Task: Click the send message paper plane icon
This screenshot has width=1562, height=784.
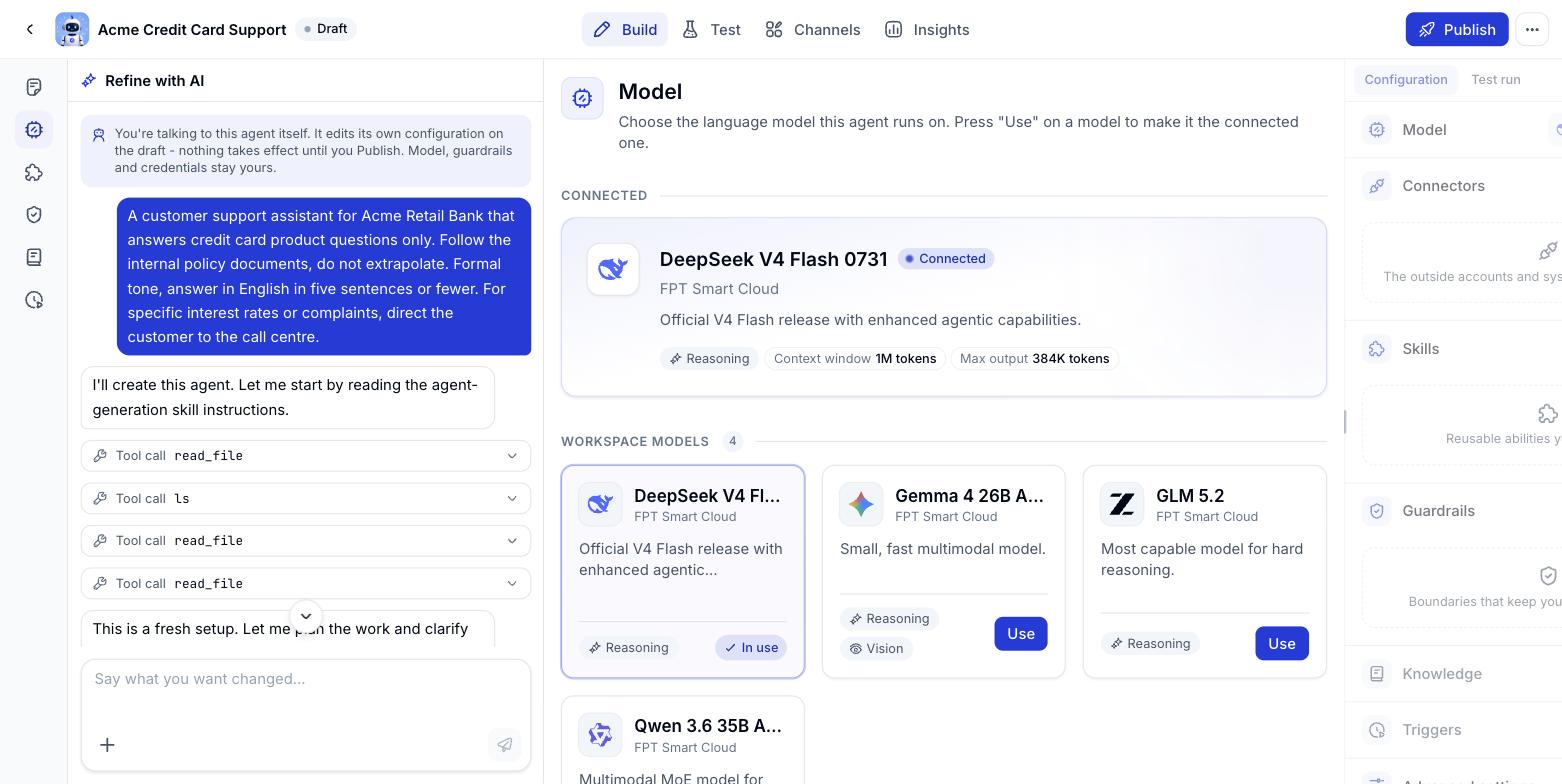Action: (505, 745)
